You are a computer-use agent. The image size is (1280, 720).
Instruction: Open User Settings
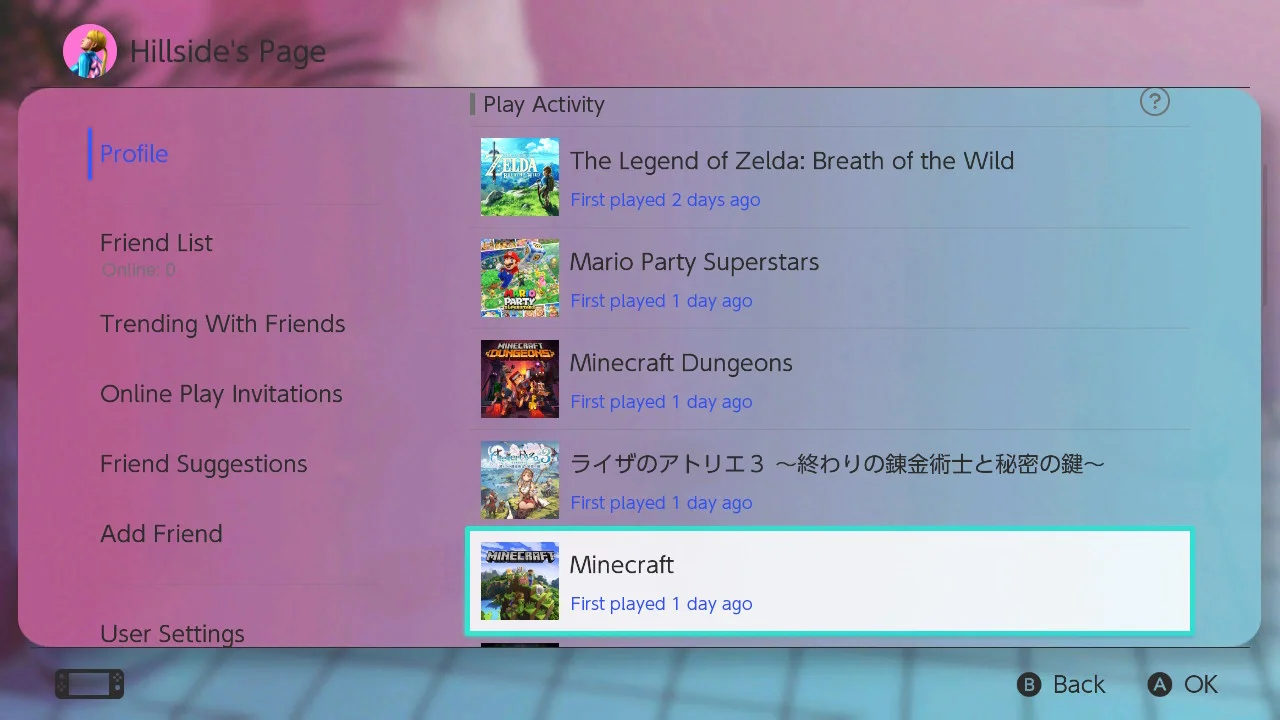click(172, 634)
